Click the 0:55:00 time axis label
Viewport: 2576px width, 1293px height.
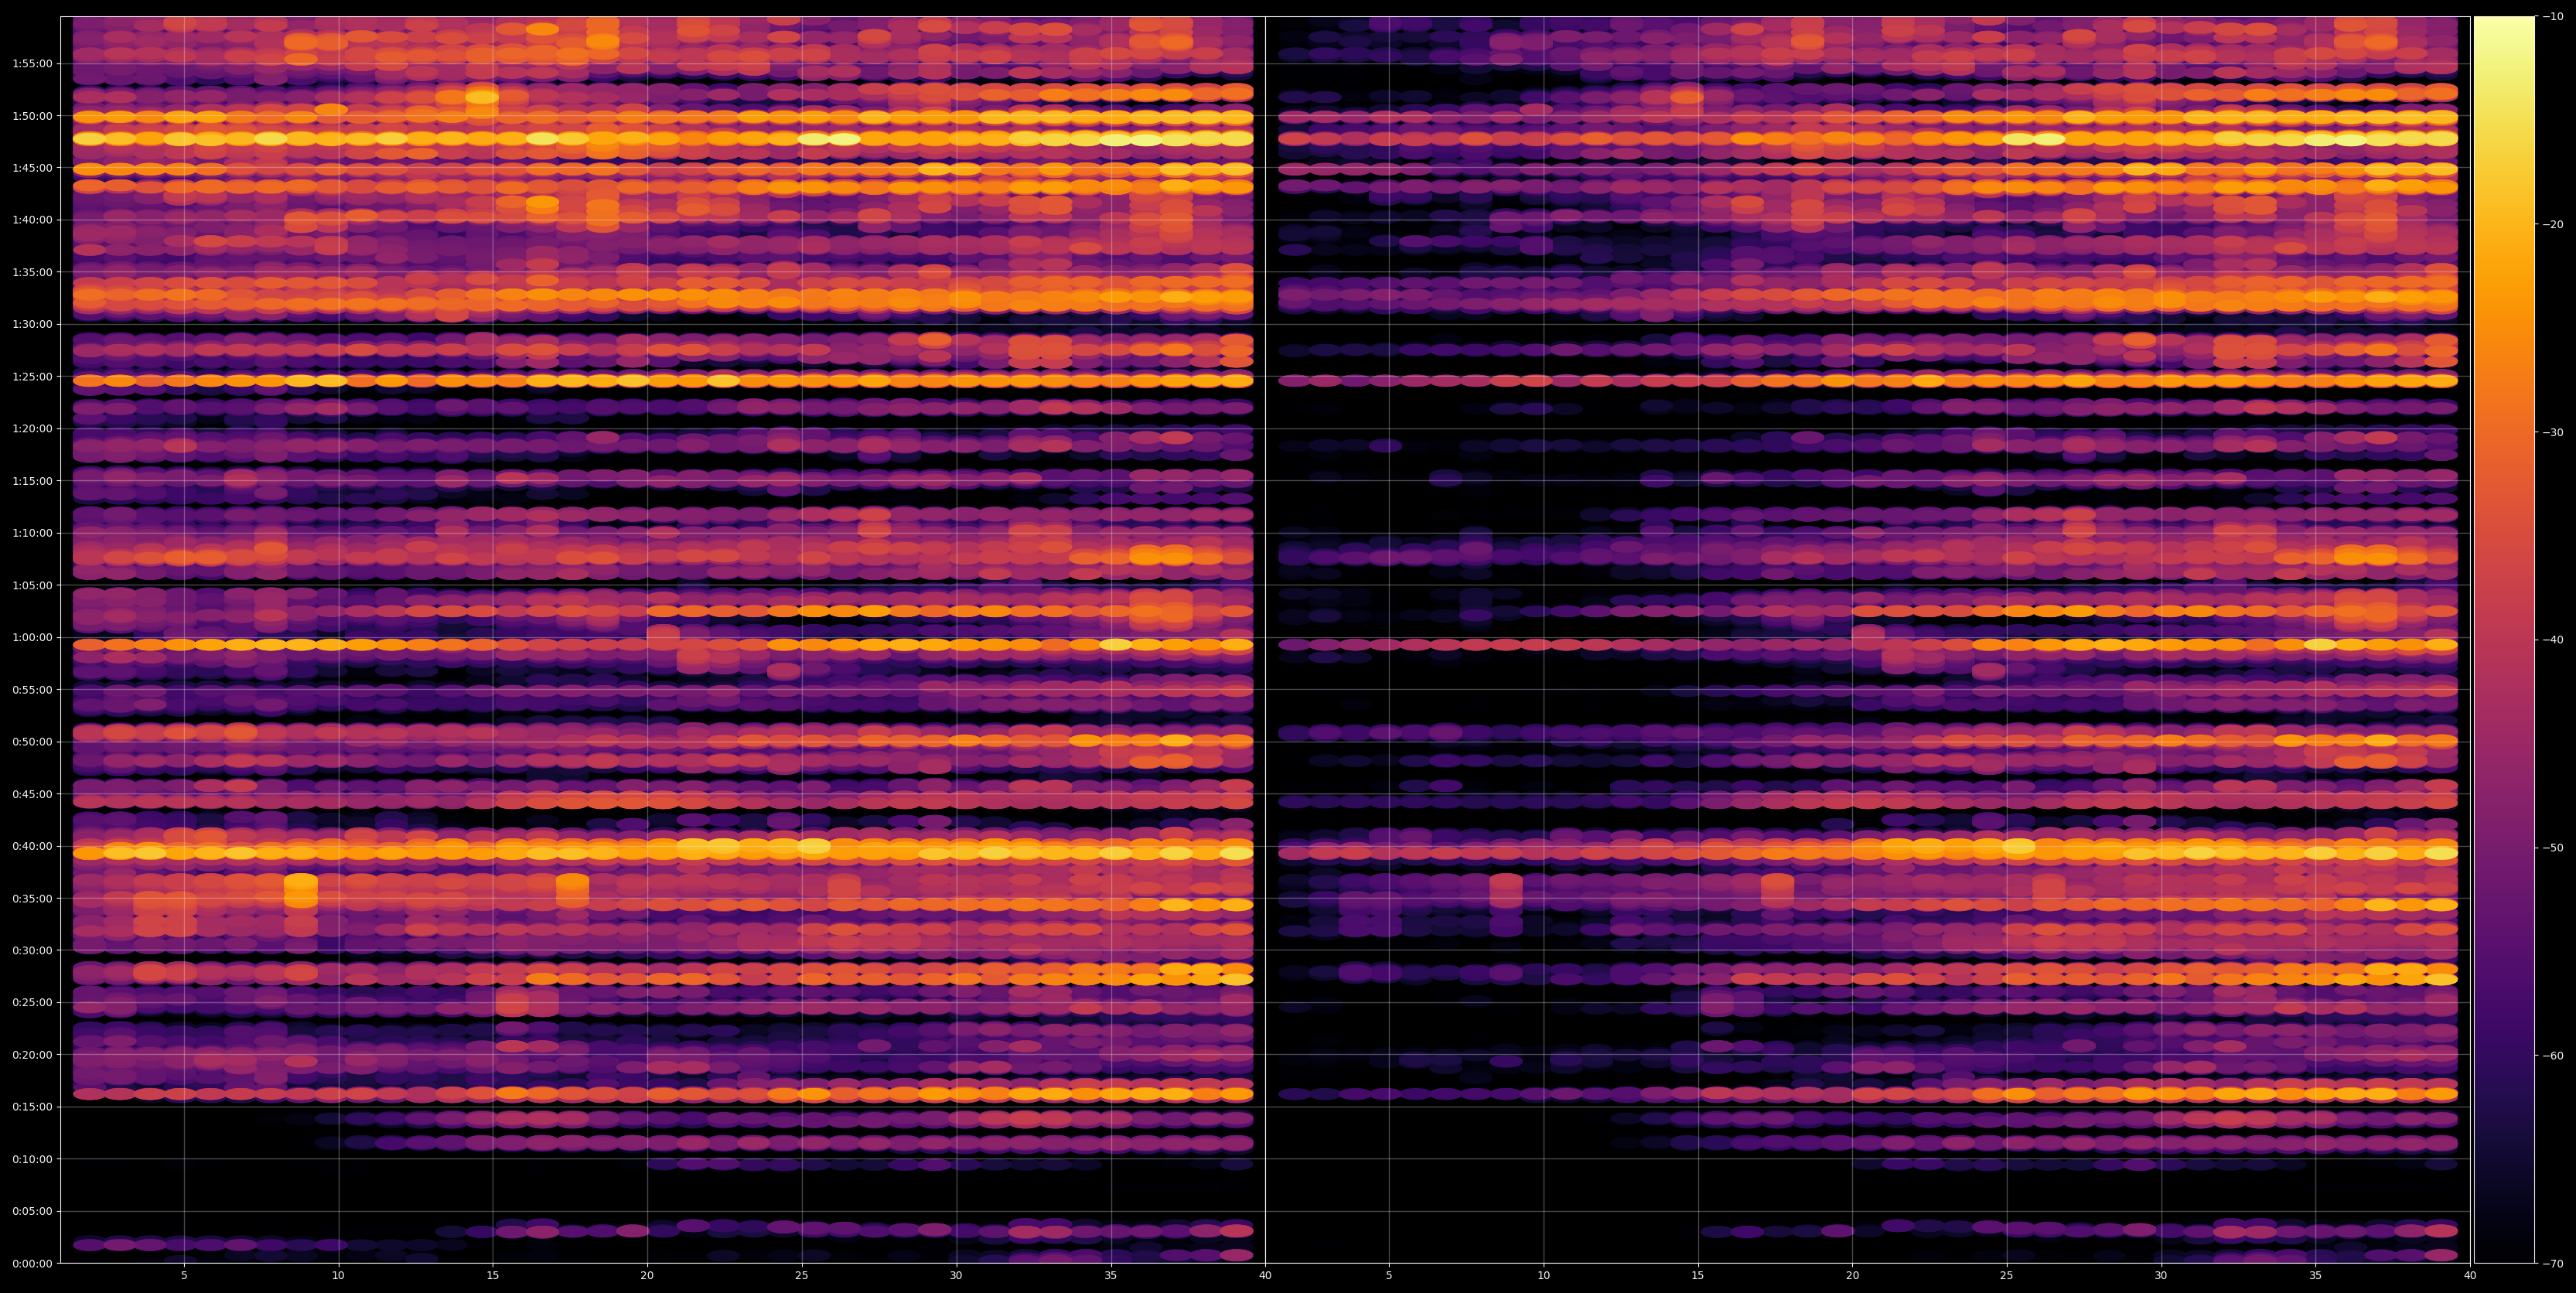pos(32,689)
